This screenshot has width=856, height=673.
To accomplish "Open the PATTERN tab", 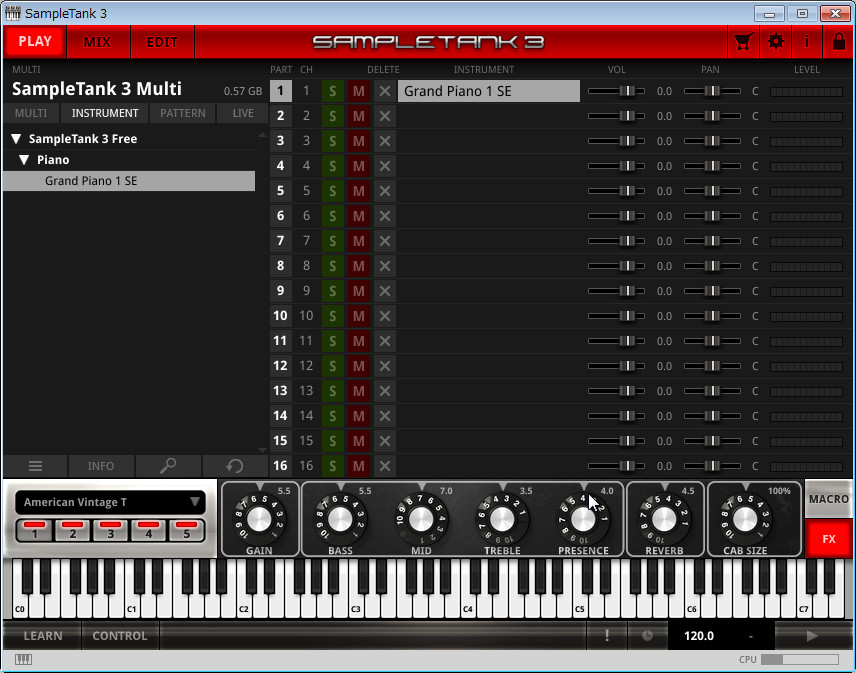I will [182, 113].
